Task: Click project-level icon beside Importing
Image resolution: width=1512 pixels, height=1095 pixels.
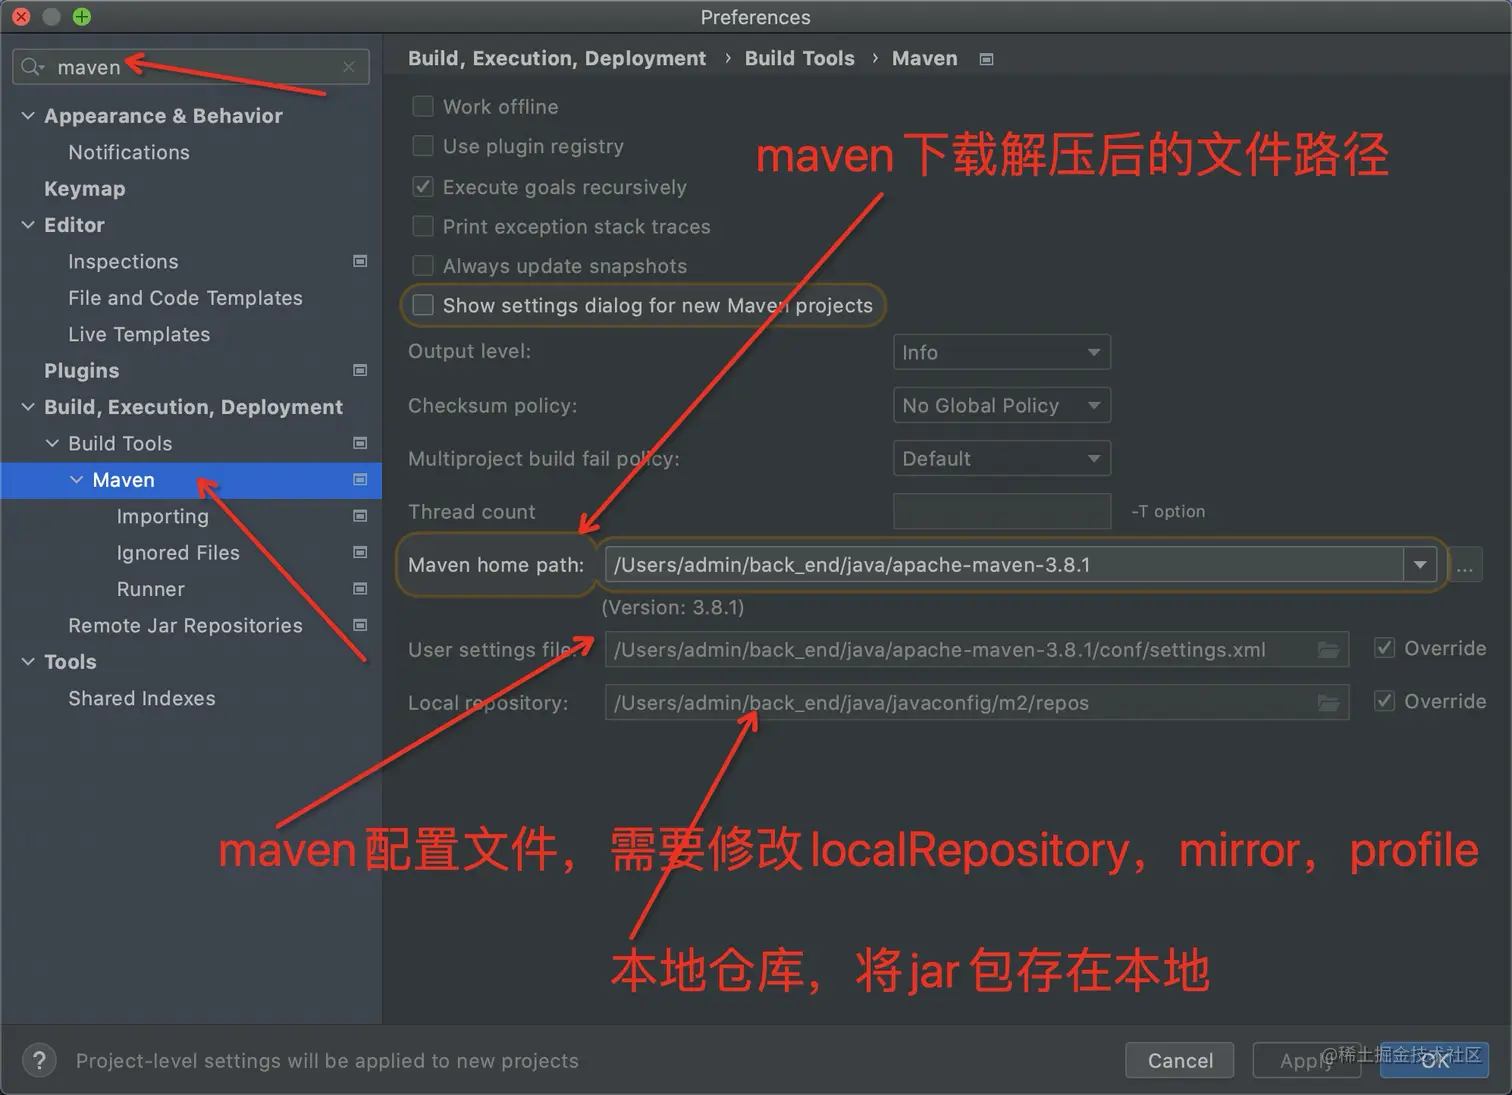Action: (x=360, y=516)
